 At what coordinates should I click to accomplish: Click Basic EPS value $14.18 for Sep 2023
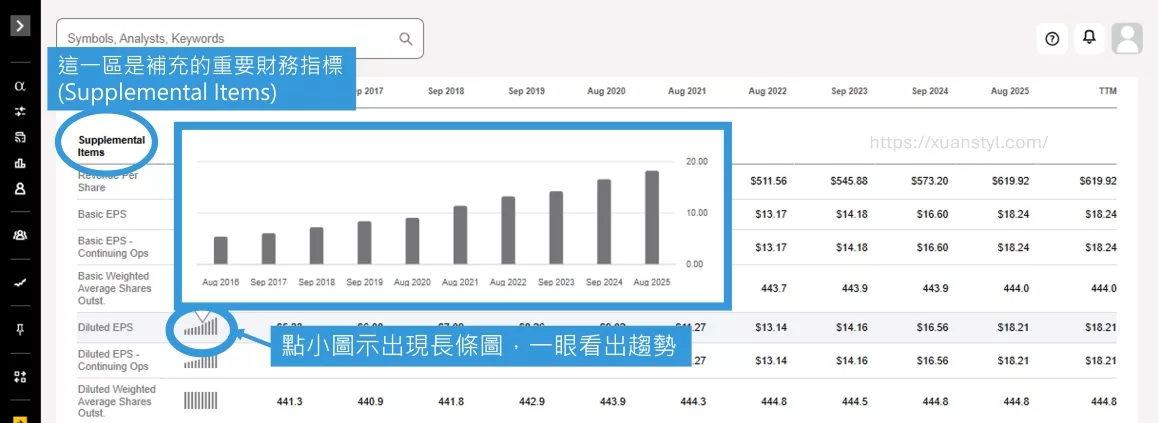click(x=852, y=214)
